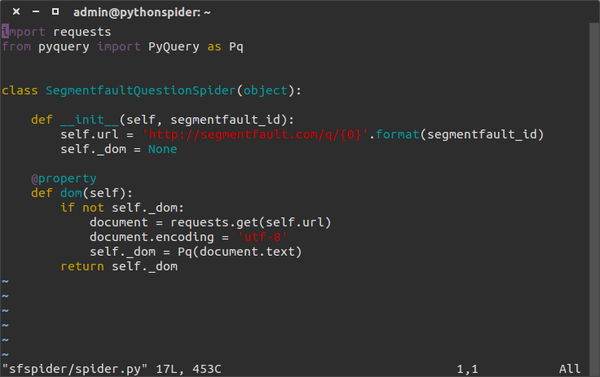Click the format method call
Screen dimensions: 600x377
click(398, 134)
